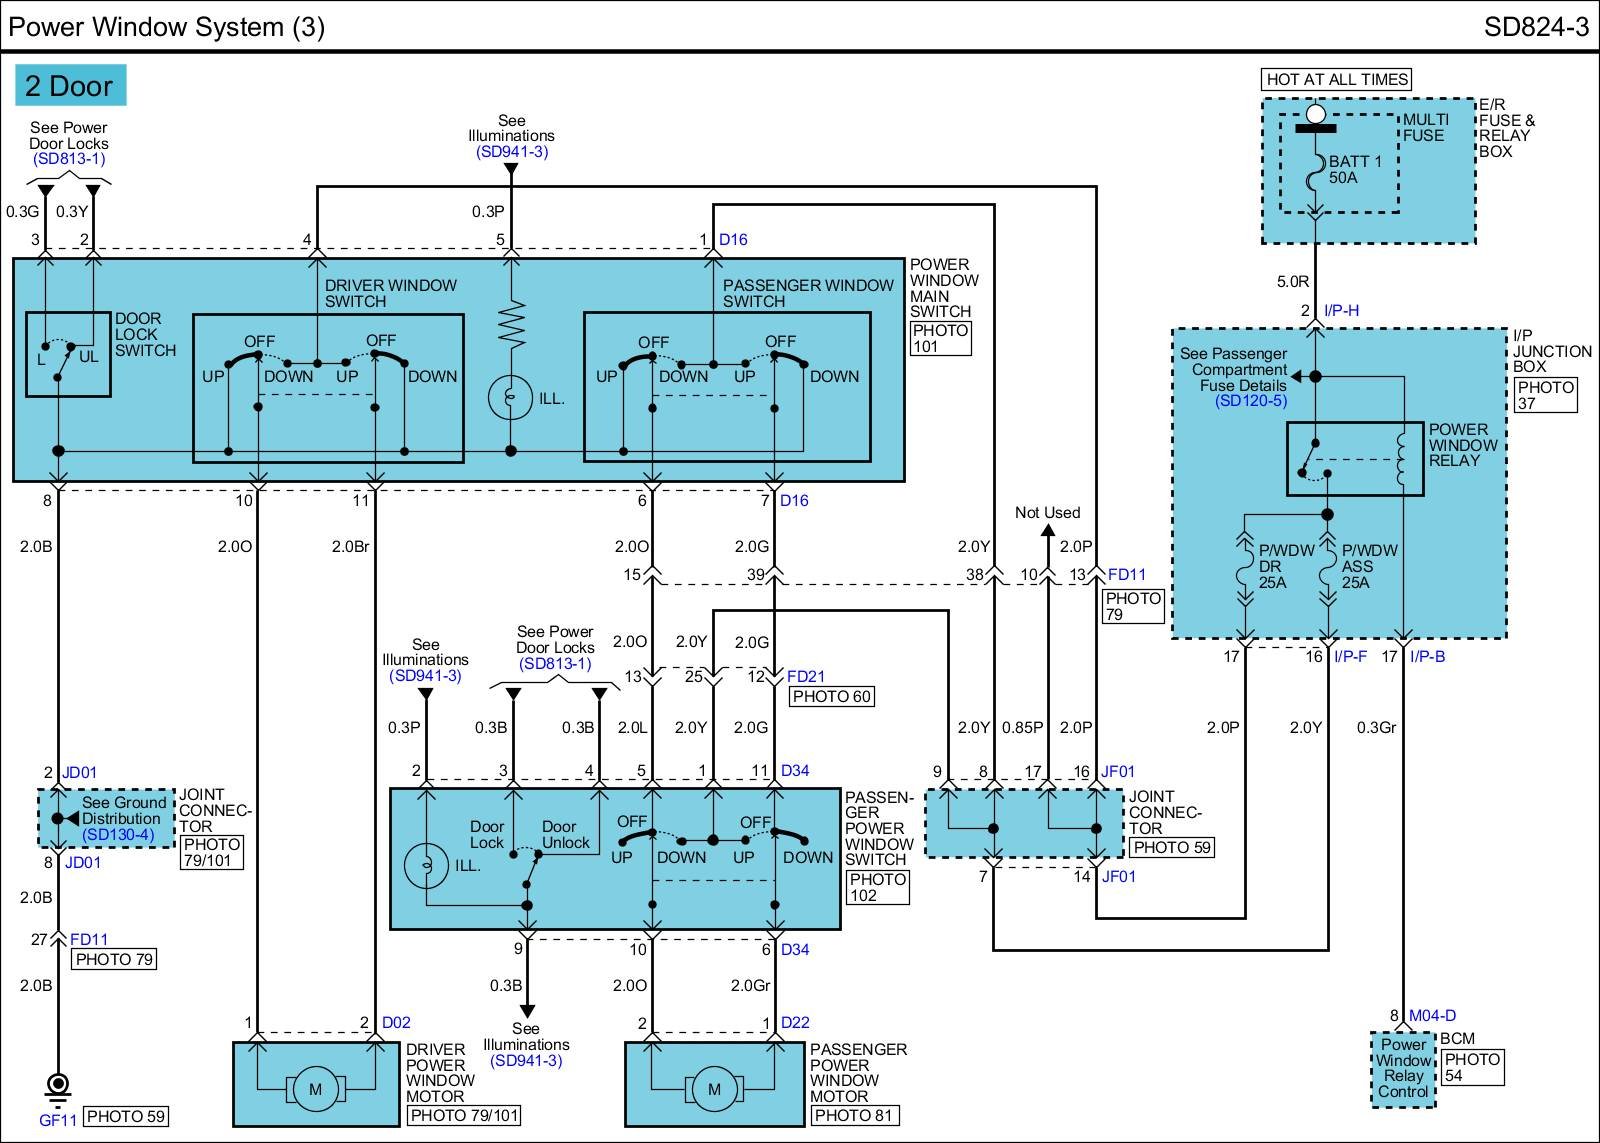Click the passenger power window motor symbol
1600x1143 pixels.
(713, 1089)
